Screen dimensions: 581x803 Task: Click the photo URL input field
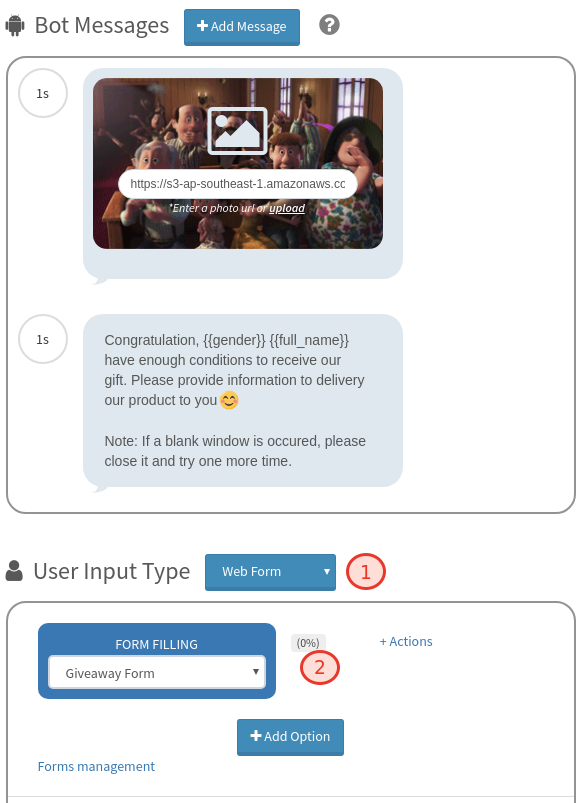238,184
